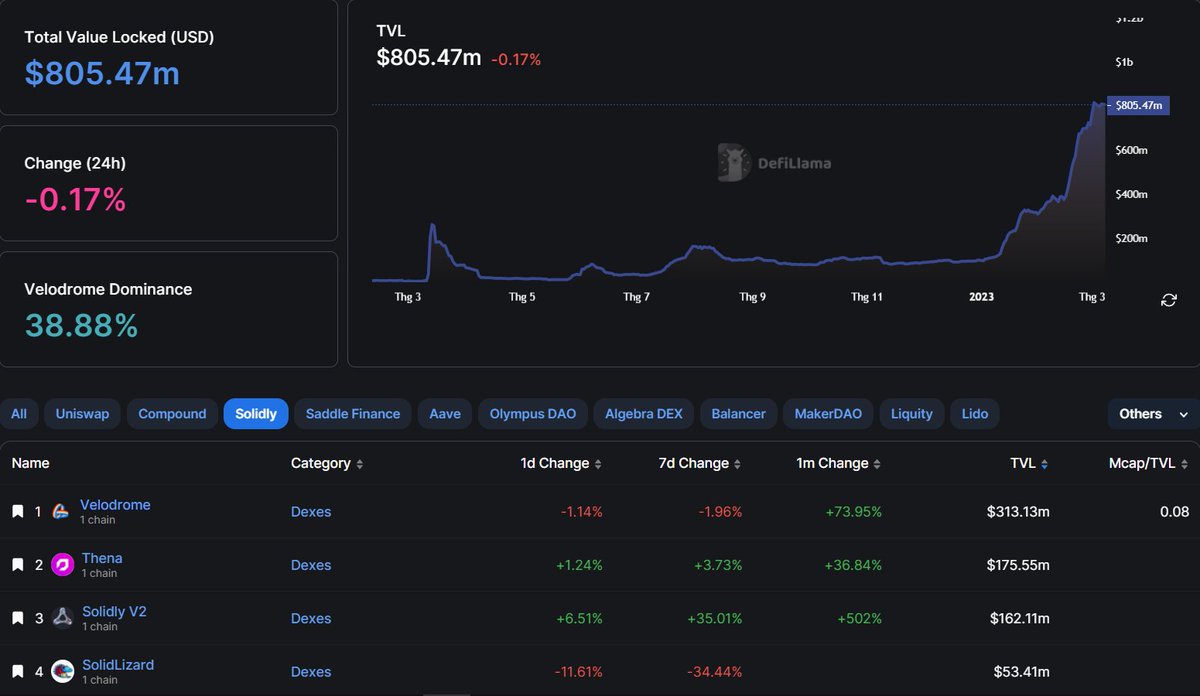Select the Uniswap filter tab

click(x=83, y=414)
